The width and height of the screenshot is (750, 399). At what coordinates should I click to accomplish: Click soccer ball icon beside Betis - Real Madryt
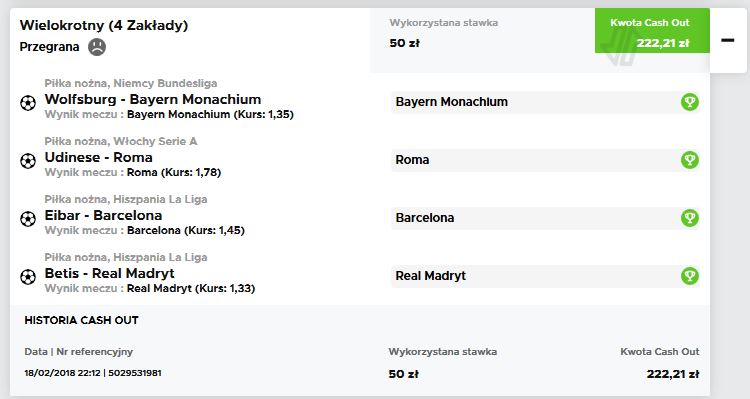28,277
